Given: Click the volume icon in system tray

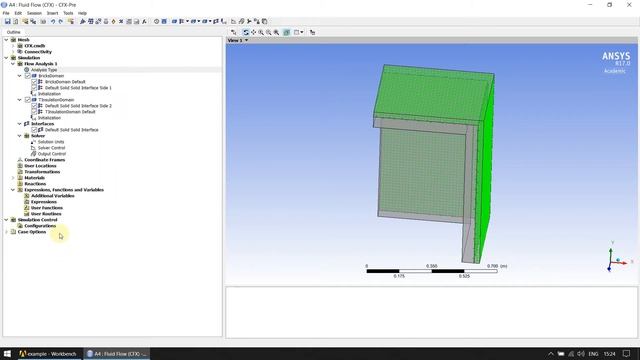Looking at the screenshot, I should 581,353.
